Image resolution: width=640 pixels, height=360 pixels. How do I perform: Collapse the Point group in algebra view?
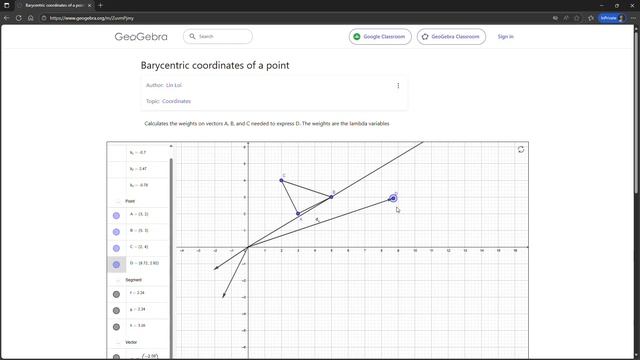[x=118, y=201]
